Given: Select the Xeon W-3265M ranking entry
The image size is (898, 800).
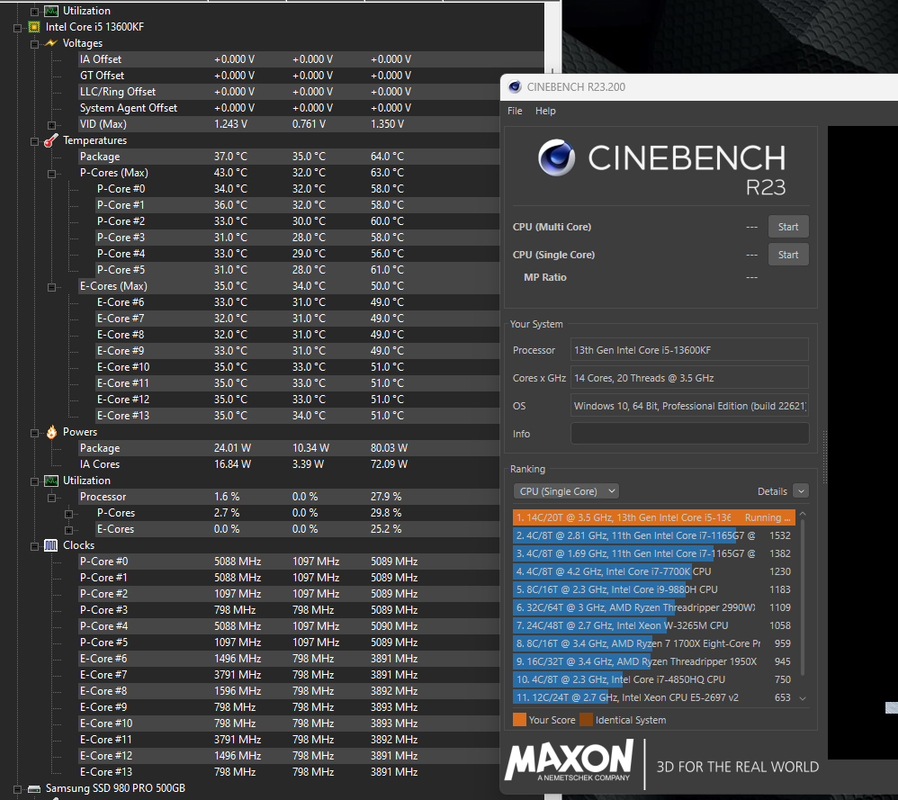Looking at the screenshot, I should tap(653, 625).
